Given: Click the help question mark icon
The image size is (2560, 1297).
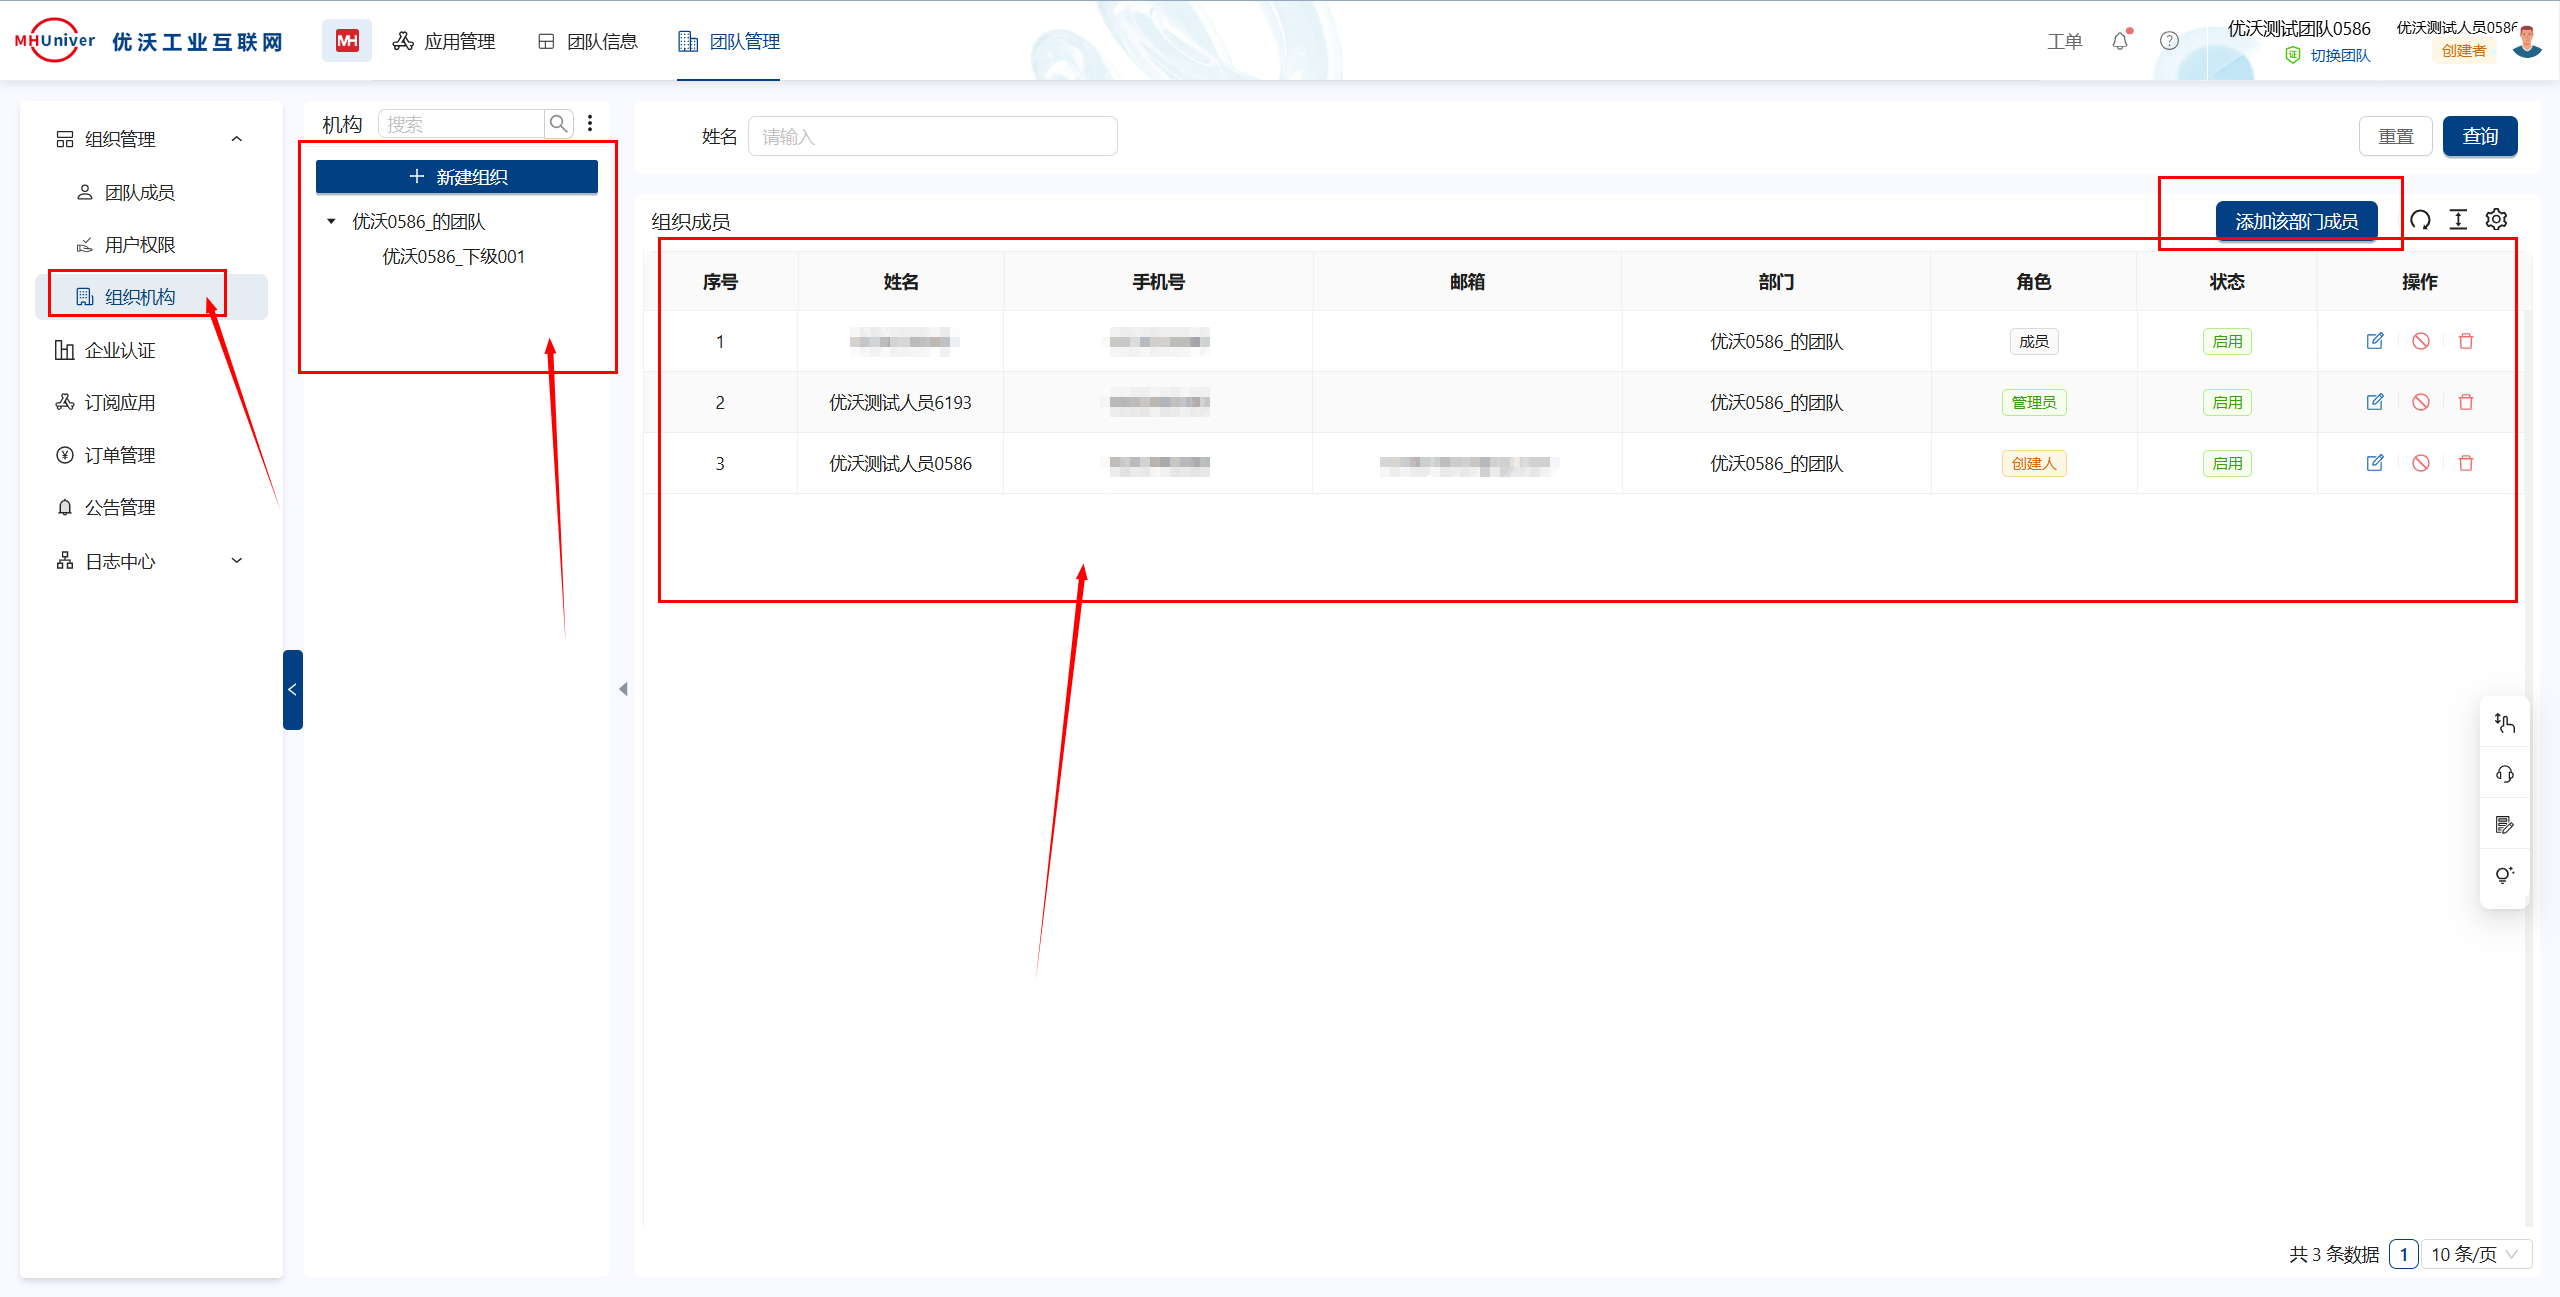Looking at the screenshot, I should point(2168,41).
